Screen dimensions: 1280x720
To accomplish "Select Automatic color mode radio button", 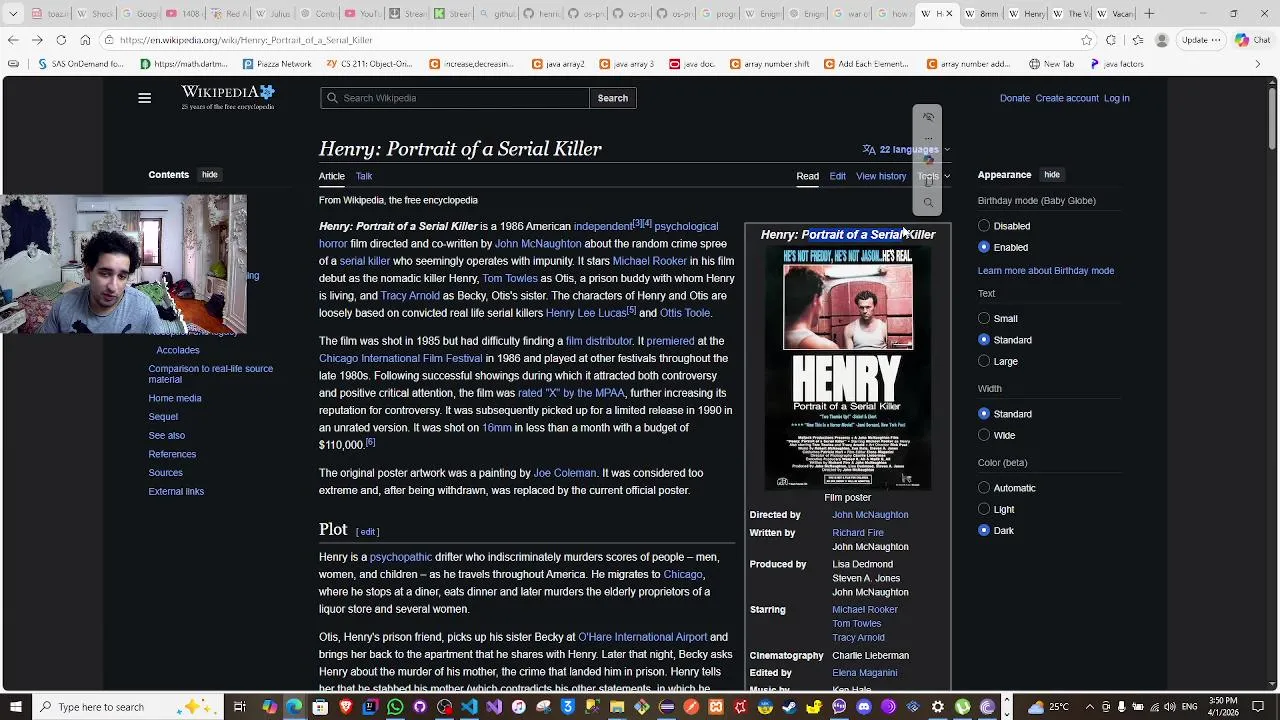I will click(x=984, y=488).
